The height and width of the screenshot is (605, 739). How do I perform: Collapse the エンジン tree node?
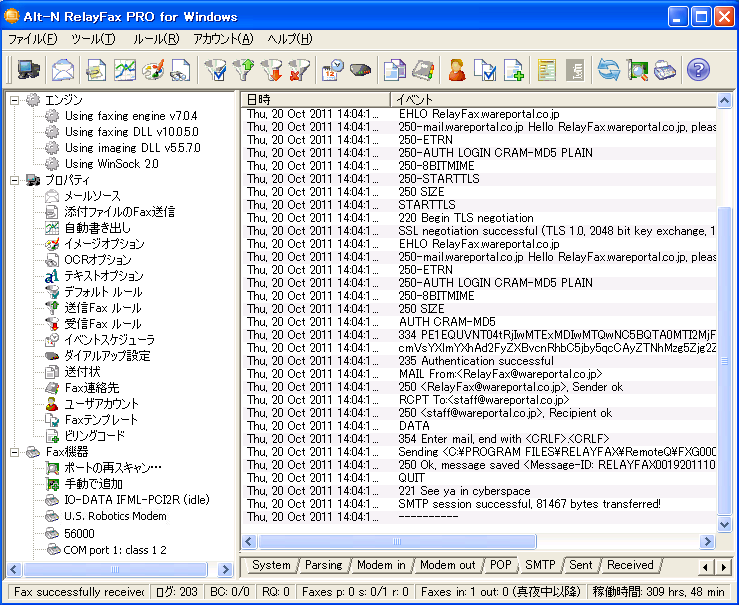pyautogui.click(x=15, y=100)
